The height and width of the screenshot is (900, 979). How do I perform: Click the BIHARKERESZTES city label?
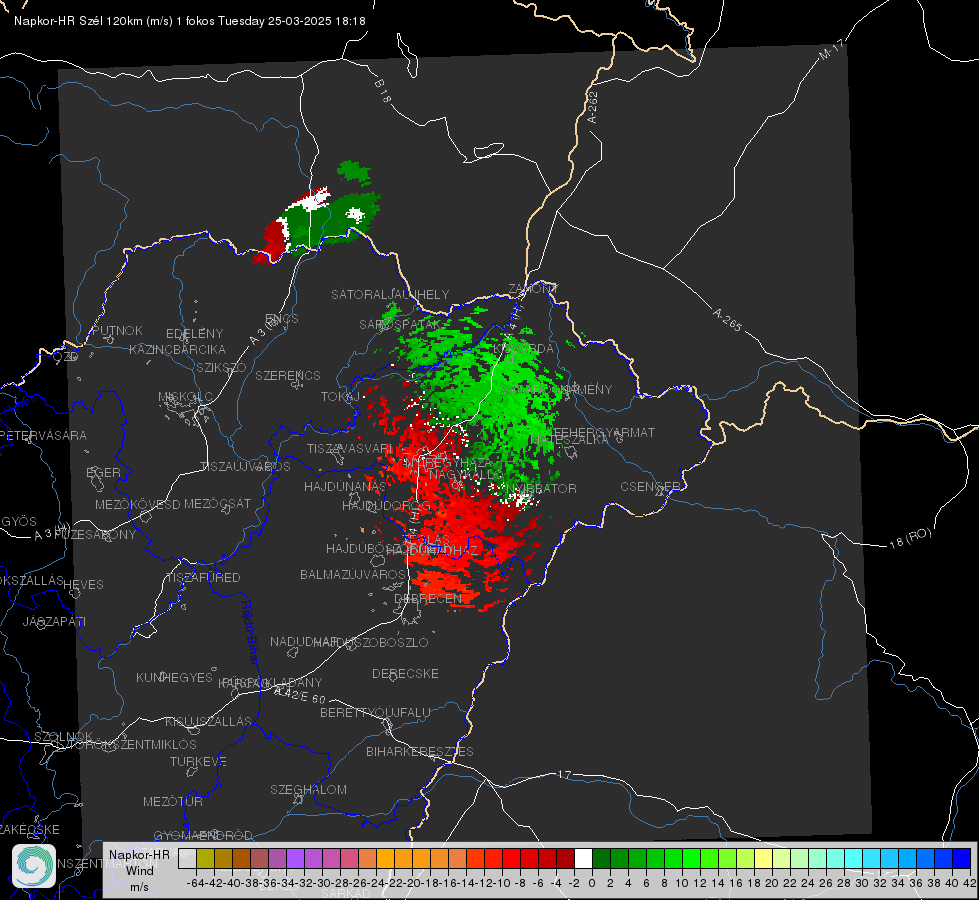point(420,751)
